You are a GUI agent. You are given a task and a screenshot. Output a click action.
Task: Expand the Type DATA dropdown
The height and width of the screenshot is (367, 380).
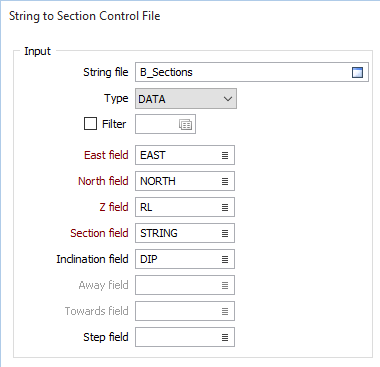pos(186,98)
